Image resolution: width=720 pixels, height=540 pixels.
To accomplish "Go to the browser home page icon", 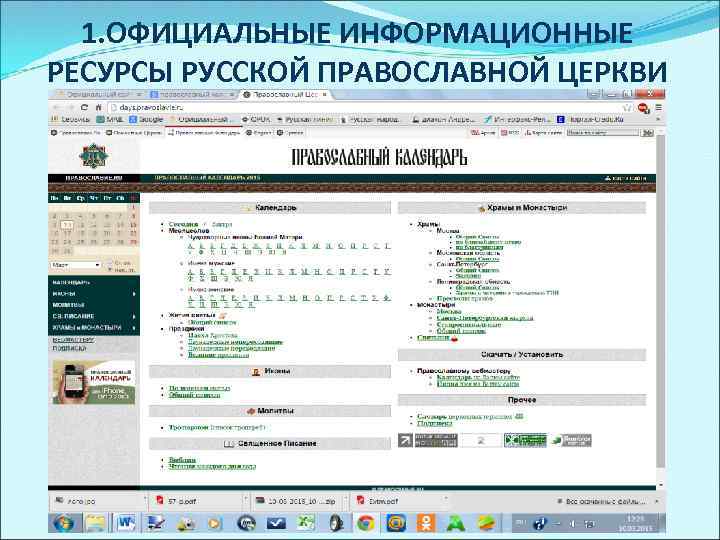I will 98,107.
